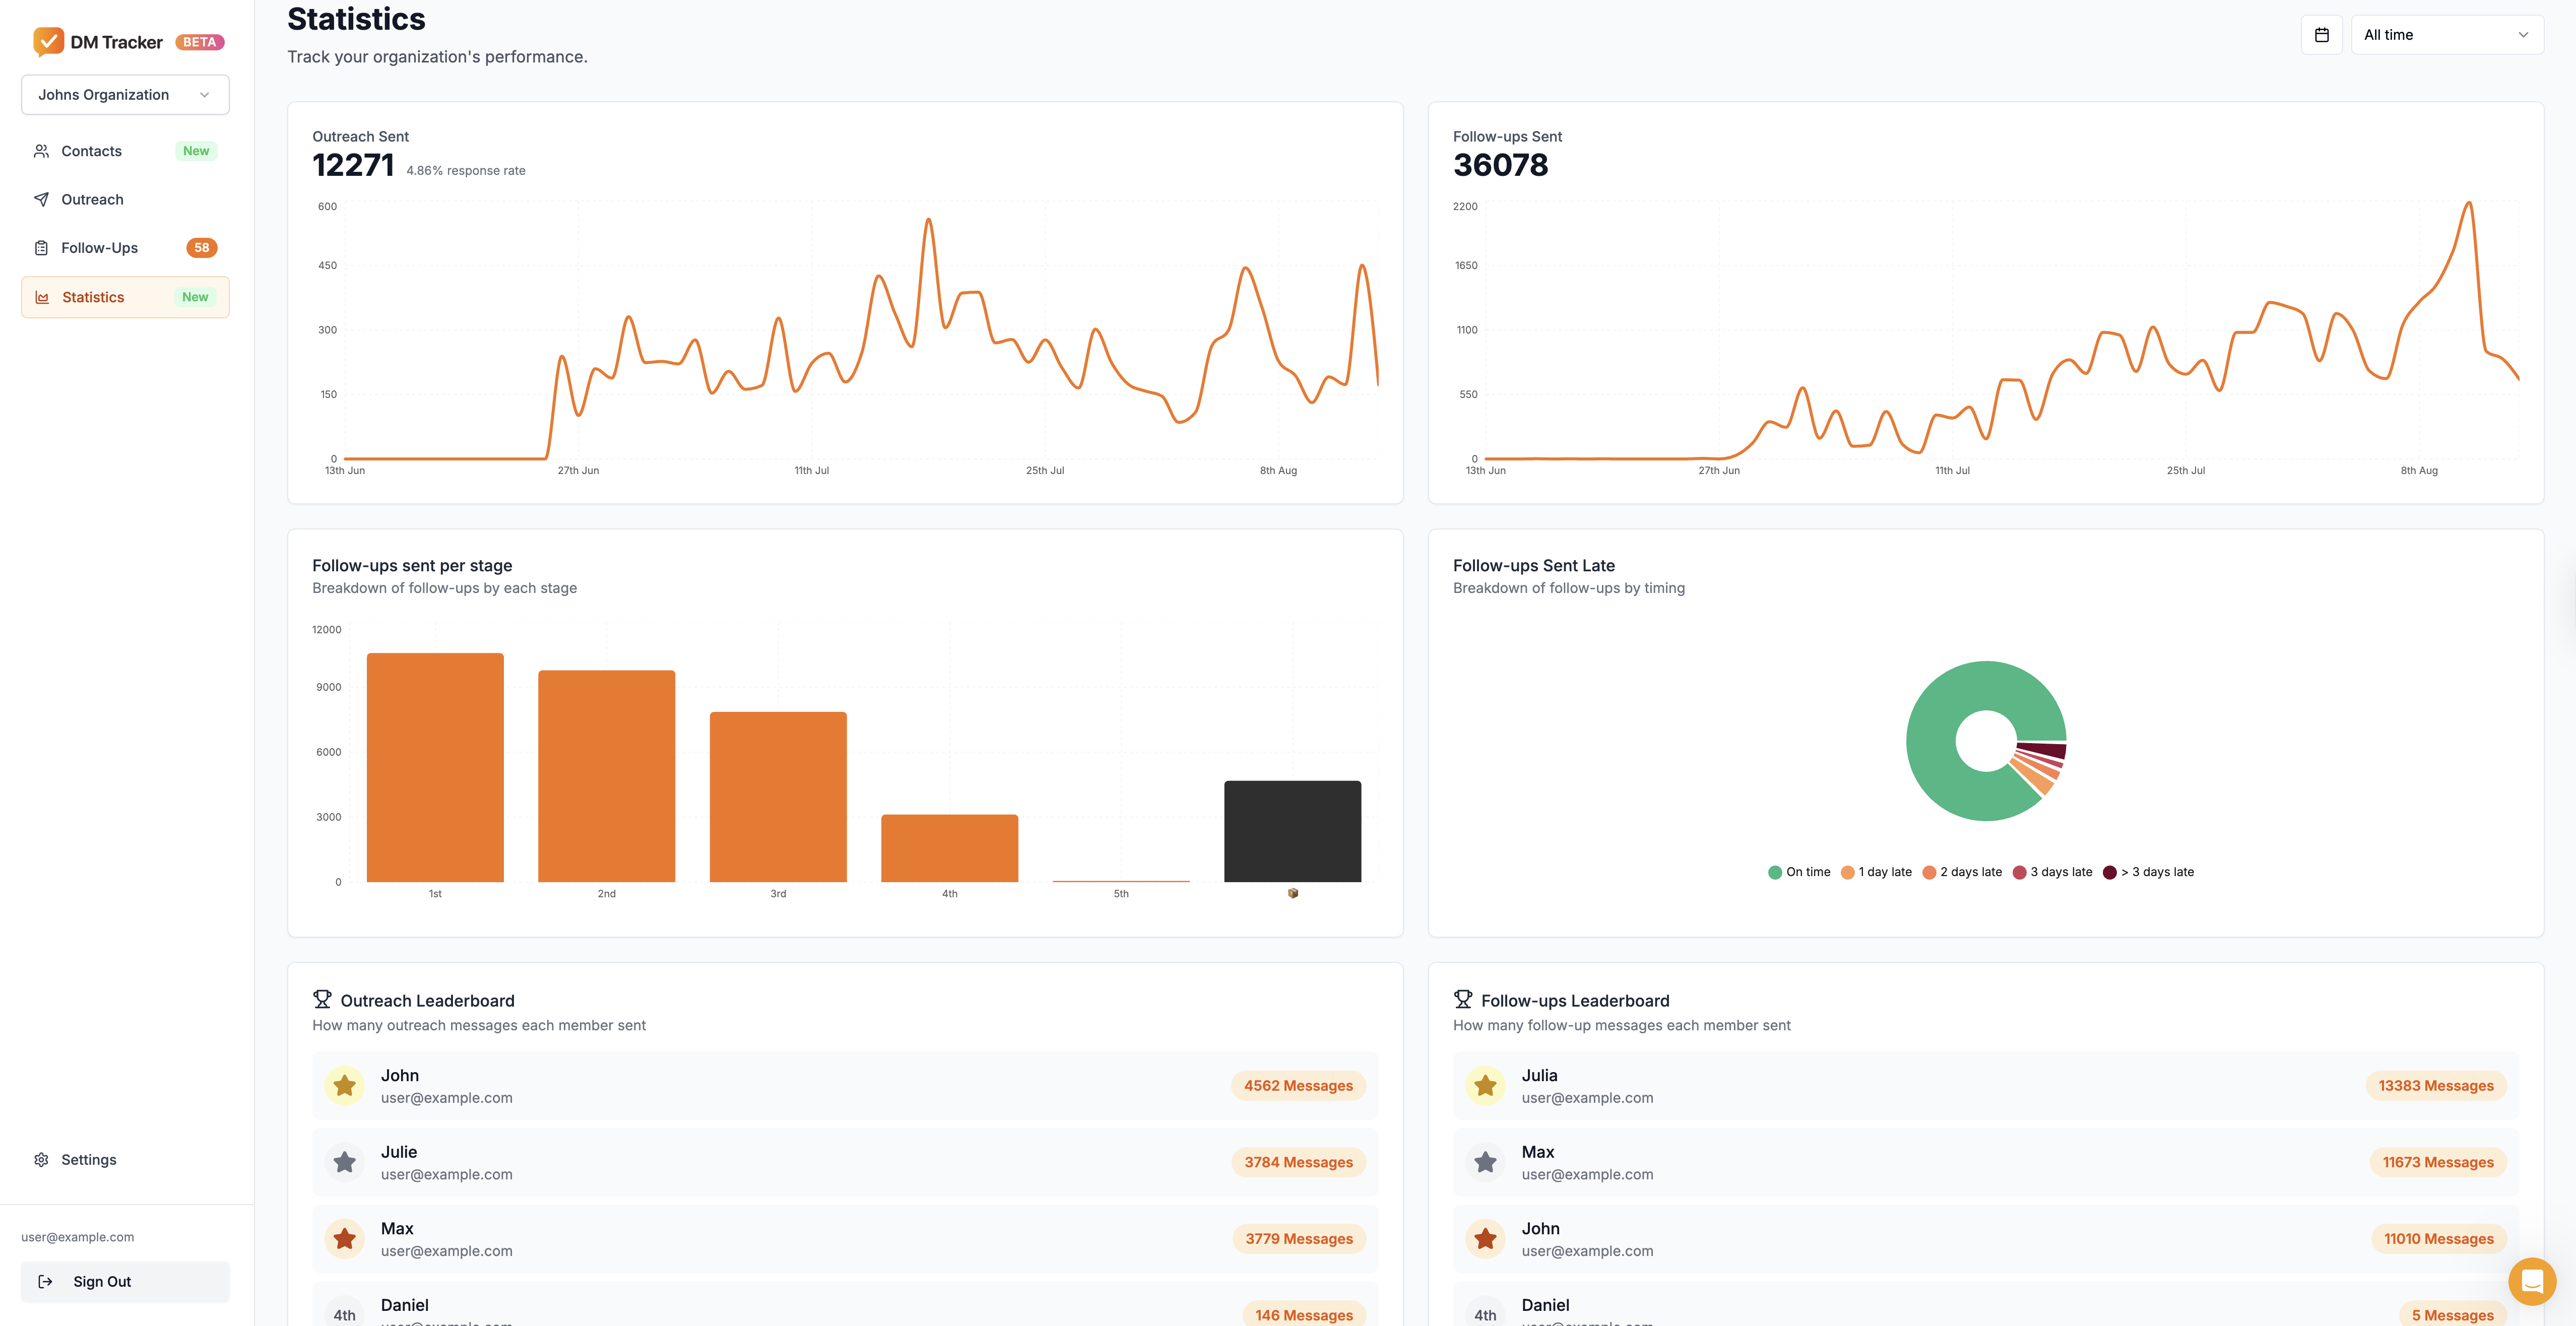Screen dimensions: 2576x1326
Task: Select the Statistics chart icon
Action: coord(41,297)
